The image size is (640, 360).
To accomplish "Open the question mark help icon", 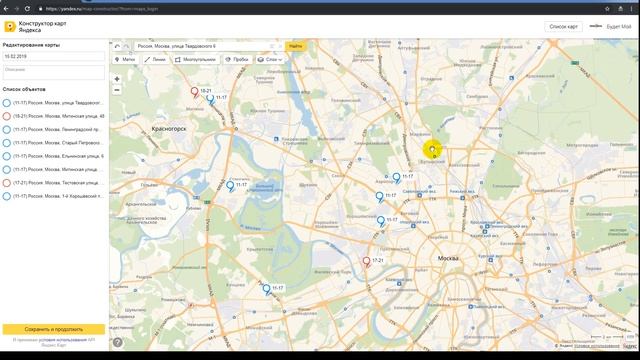I will click(x=118, y=342).
